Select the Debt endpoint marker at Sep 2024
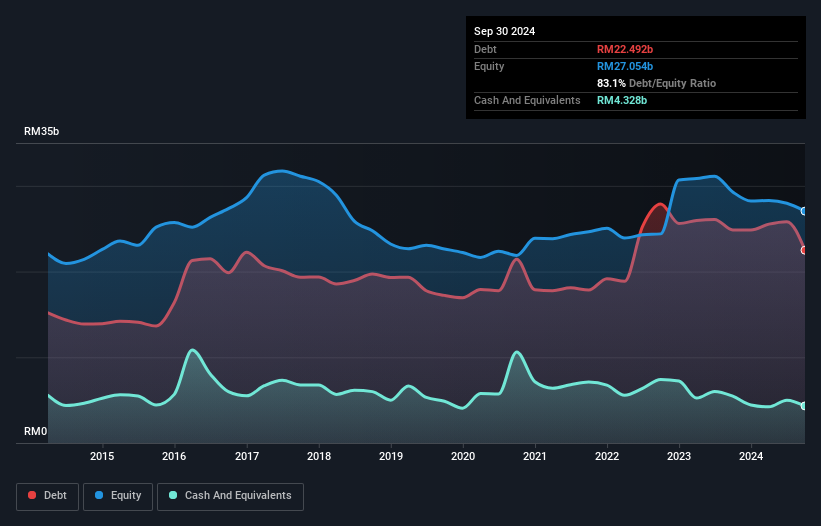The width and height of the screenshot is (821, 526). coord(804,250)
